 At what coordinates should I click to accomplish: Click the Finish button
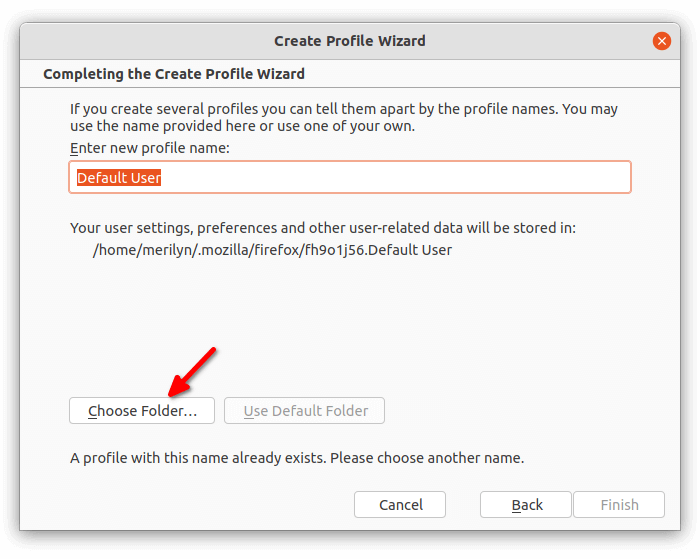pos(619,505)
